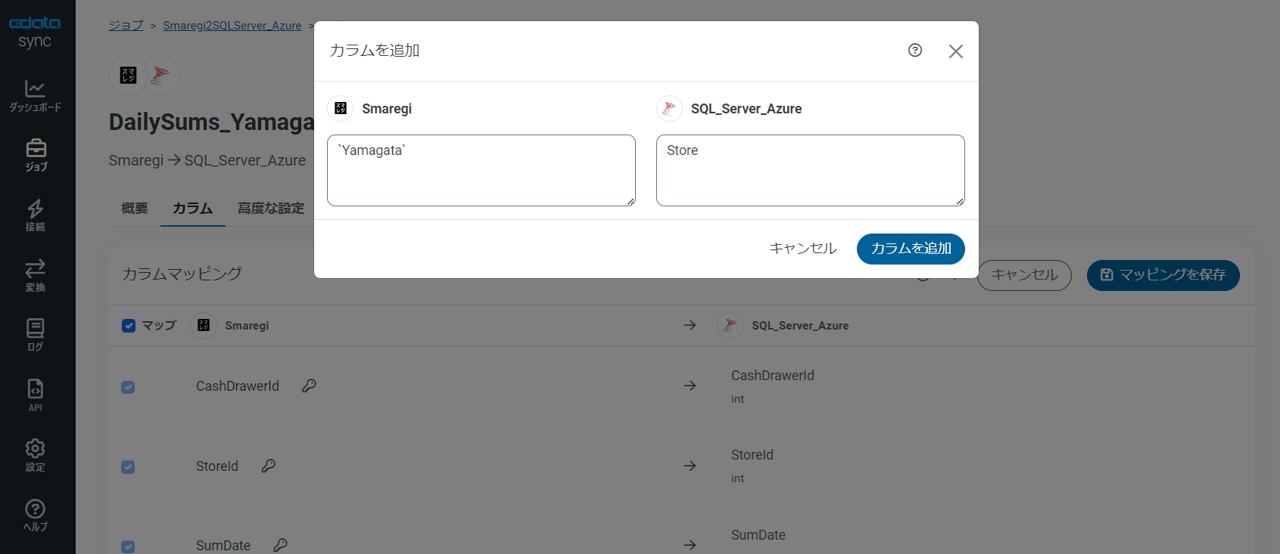Switch to the 高度な設定 tab
Viewport: 1280px width, 554px height.
[x=270, y=209]
